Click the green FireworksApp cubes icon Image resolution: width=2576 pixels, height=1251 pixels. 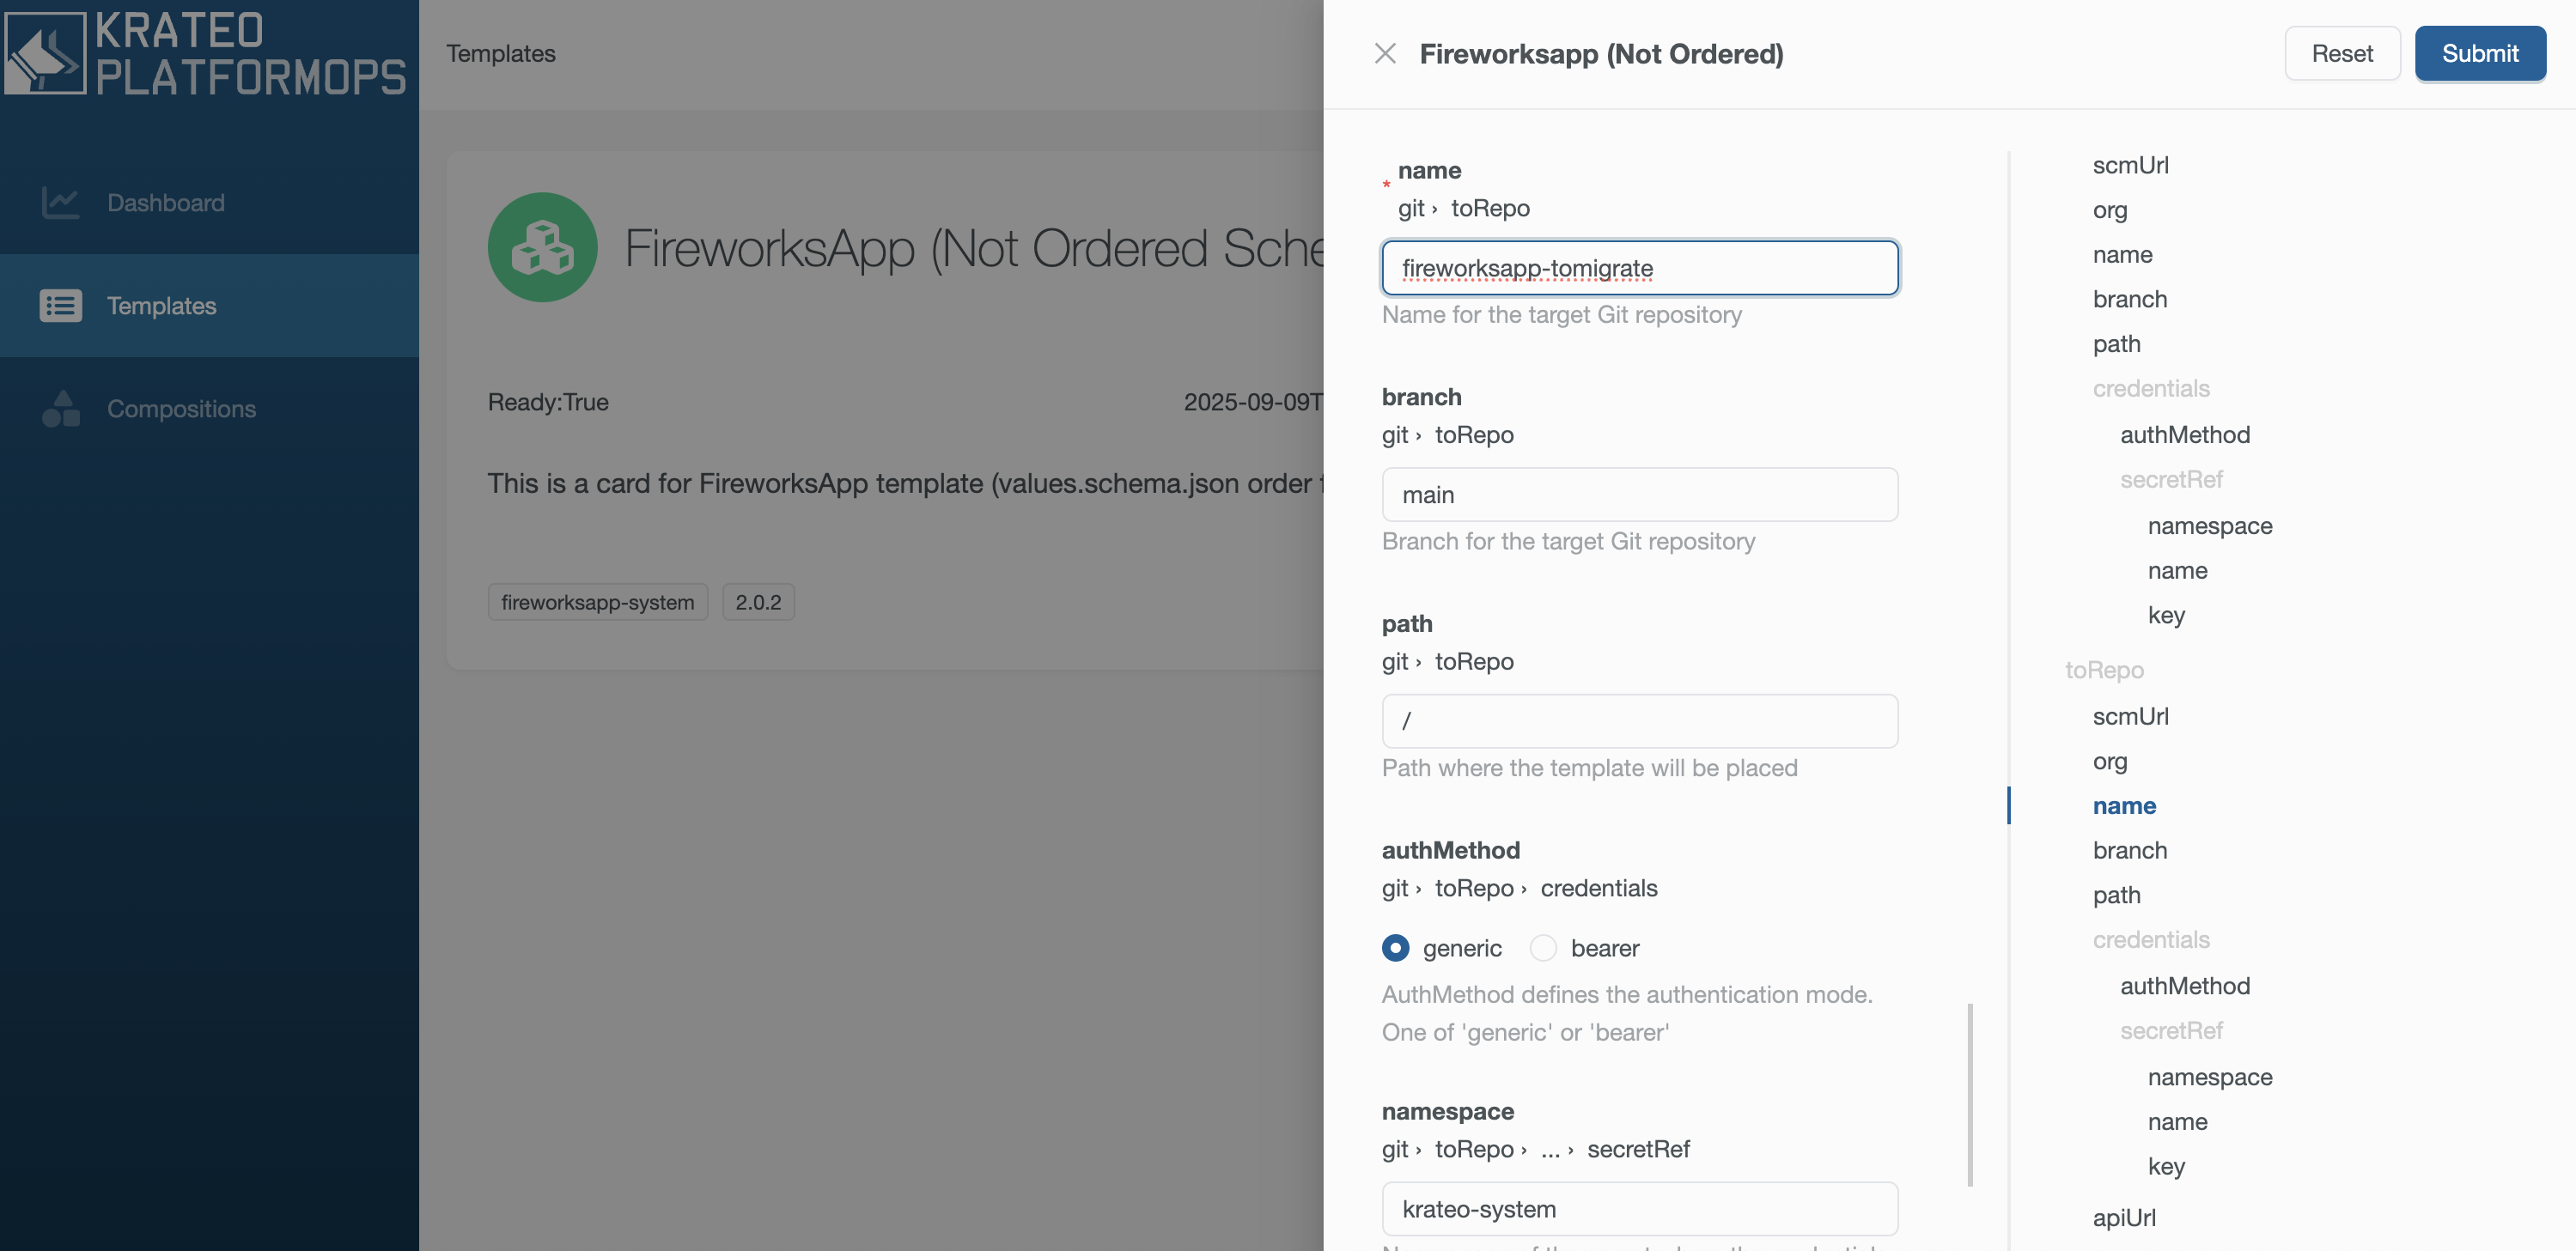(542, 248)
